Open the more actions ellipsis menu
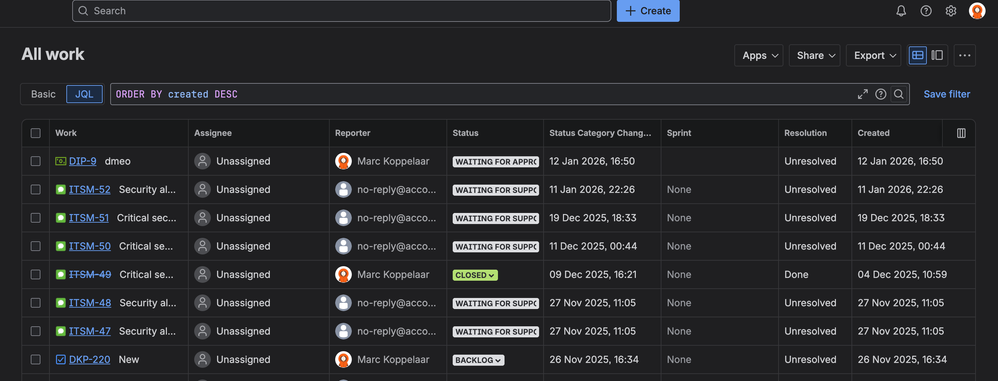998x381 pixels. tap(965, 55)
